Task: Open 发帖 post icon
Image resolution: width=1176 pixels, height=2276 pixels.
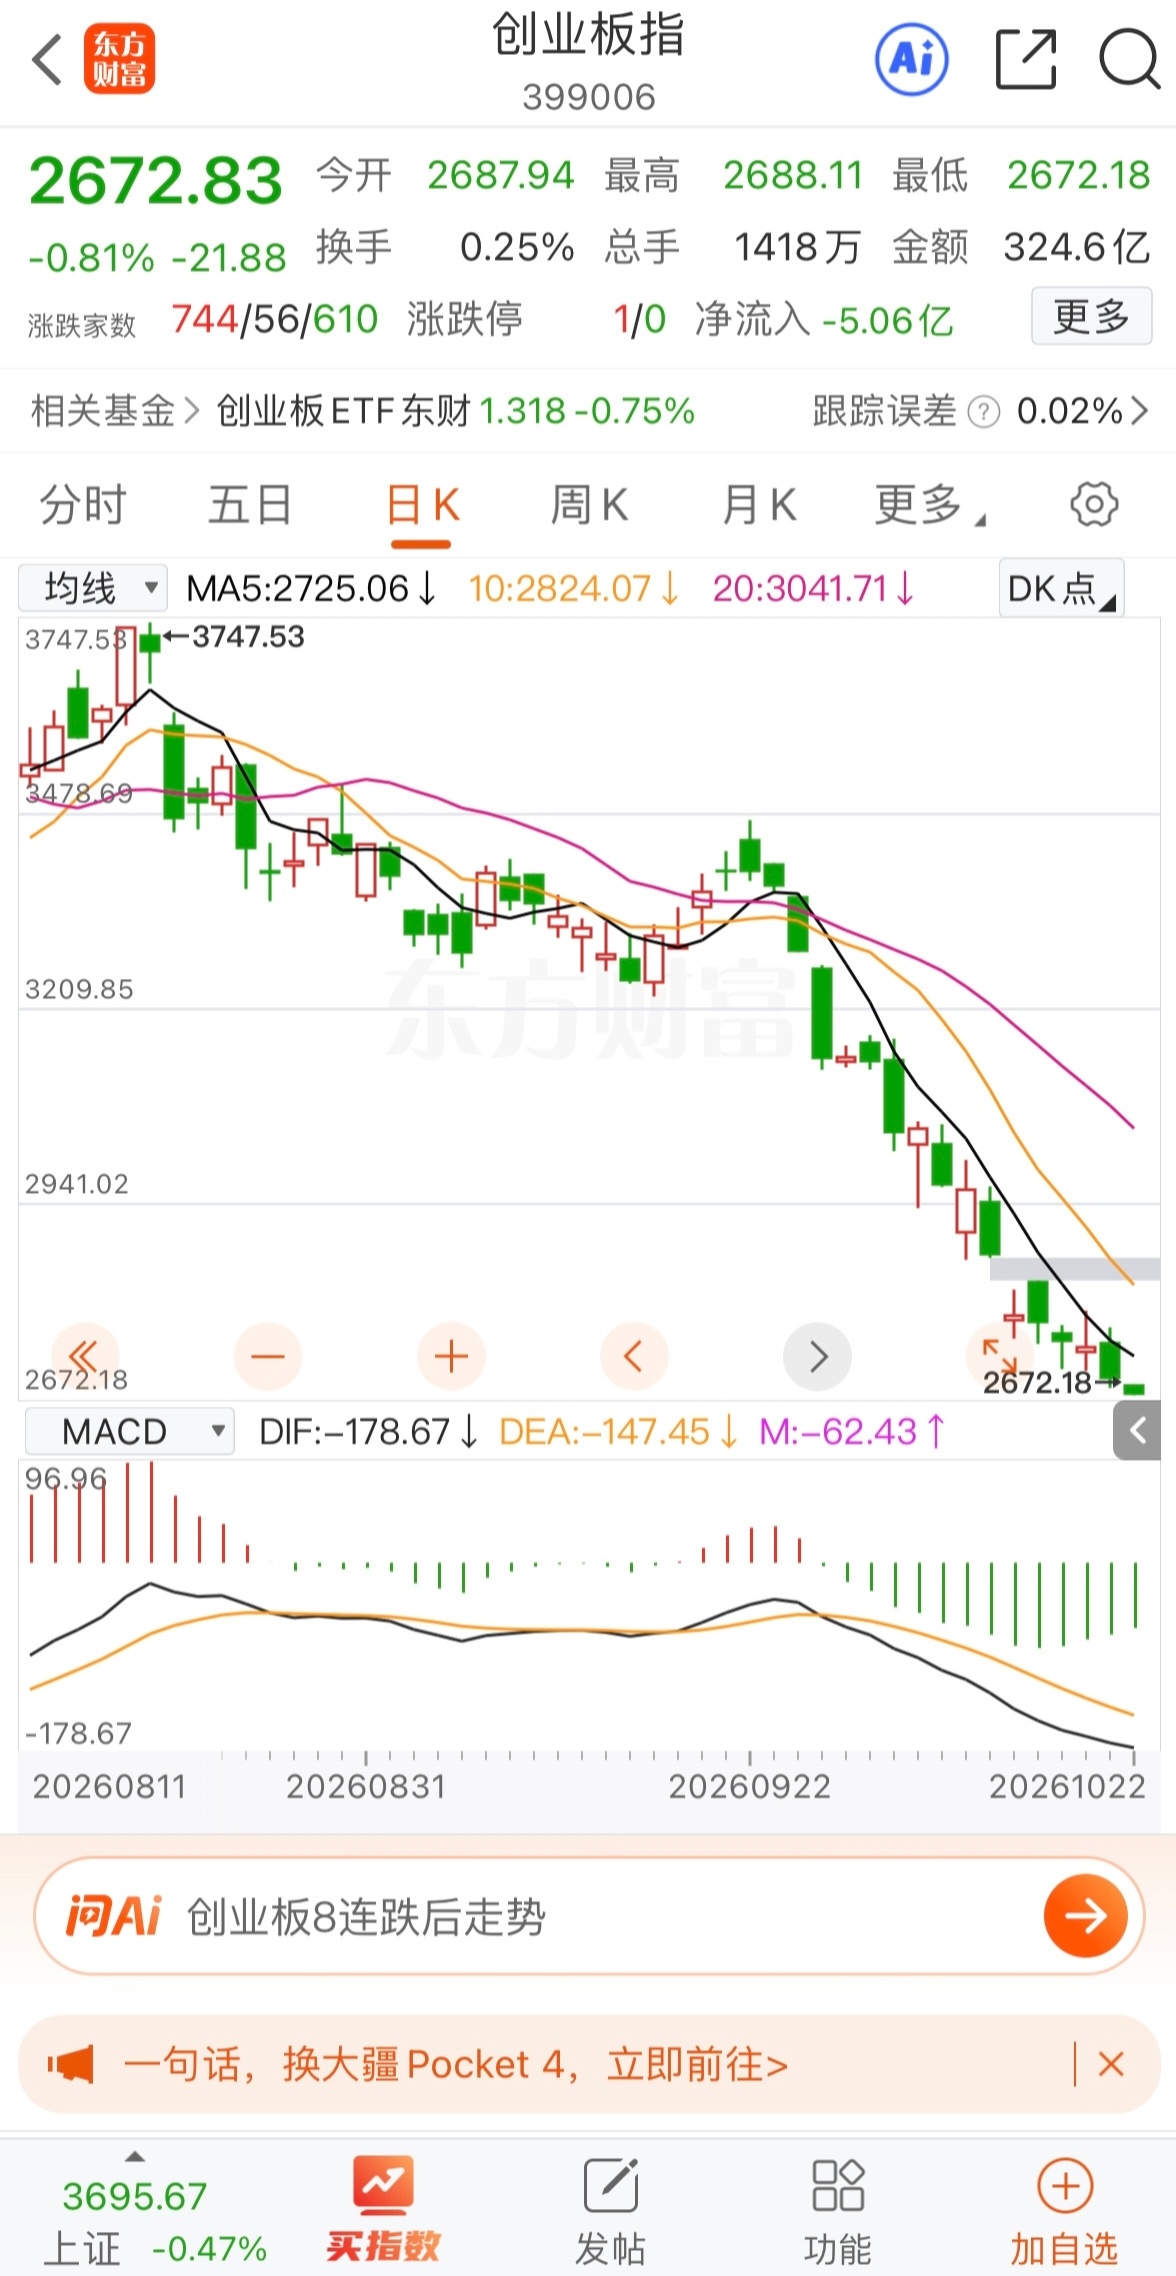Action: 611,2186
